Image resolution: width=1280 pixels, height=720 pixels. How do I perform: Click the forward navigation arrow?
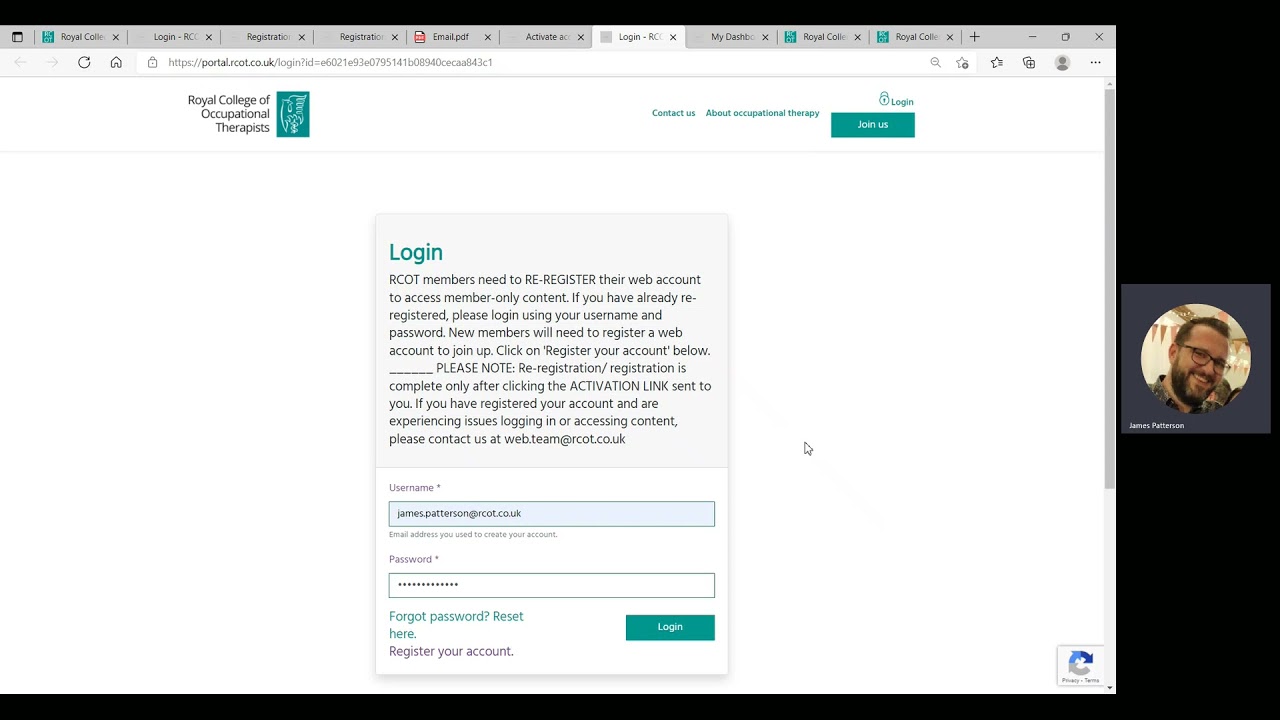tap(52, 62)
